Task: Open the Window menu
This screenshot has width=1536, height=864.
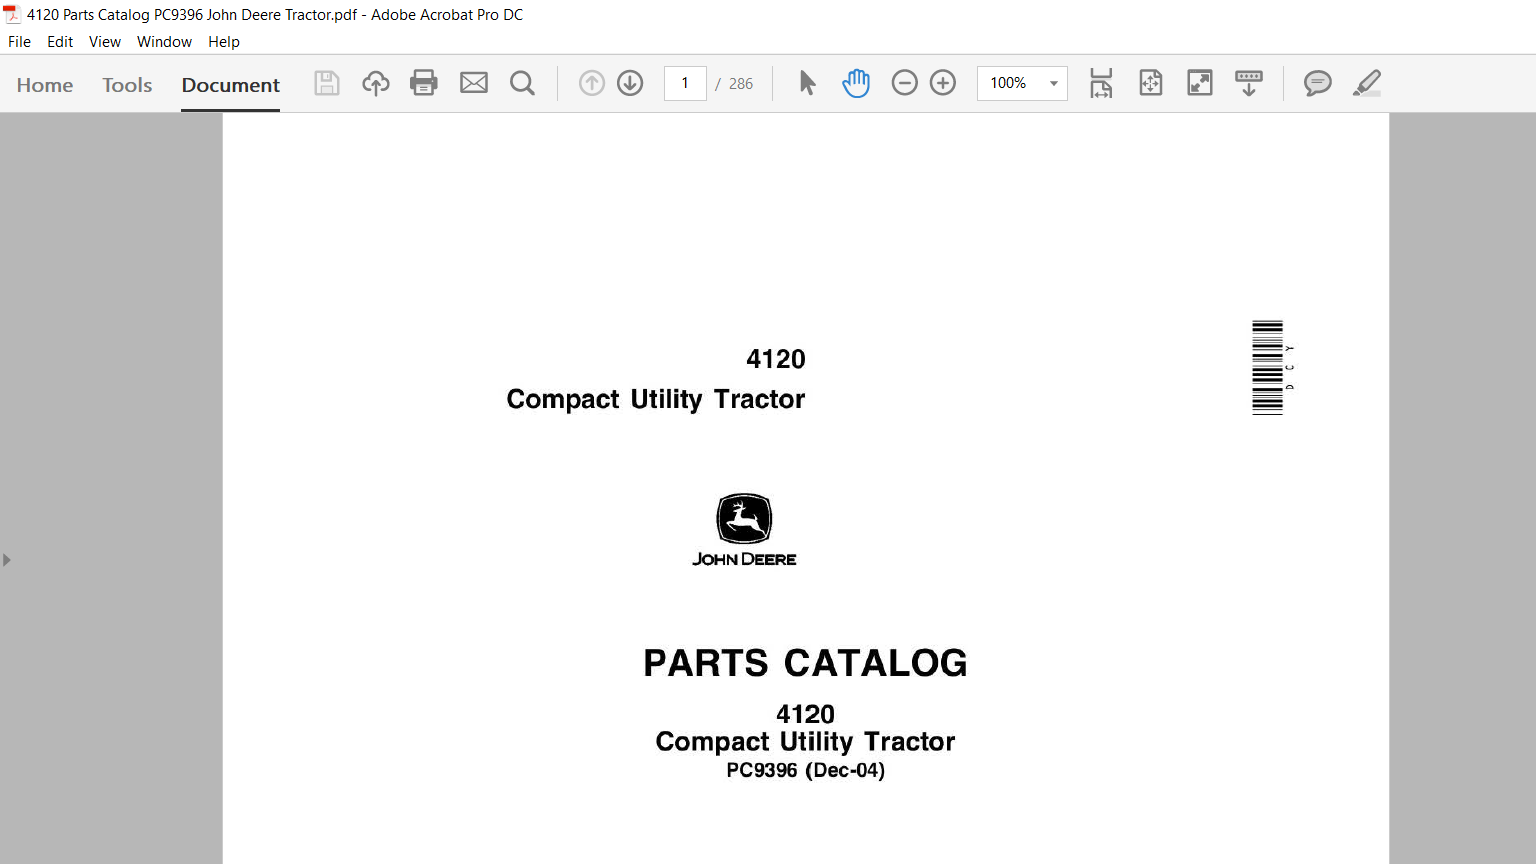Action: [x=164, y=42]
